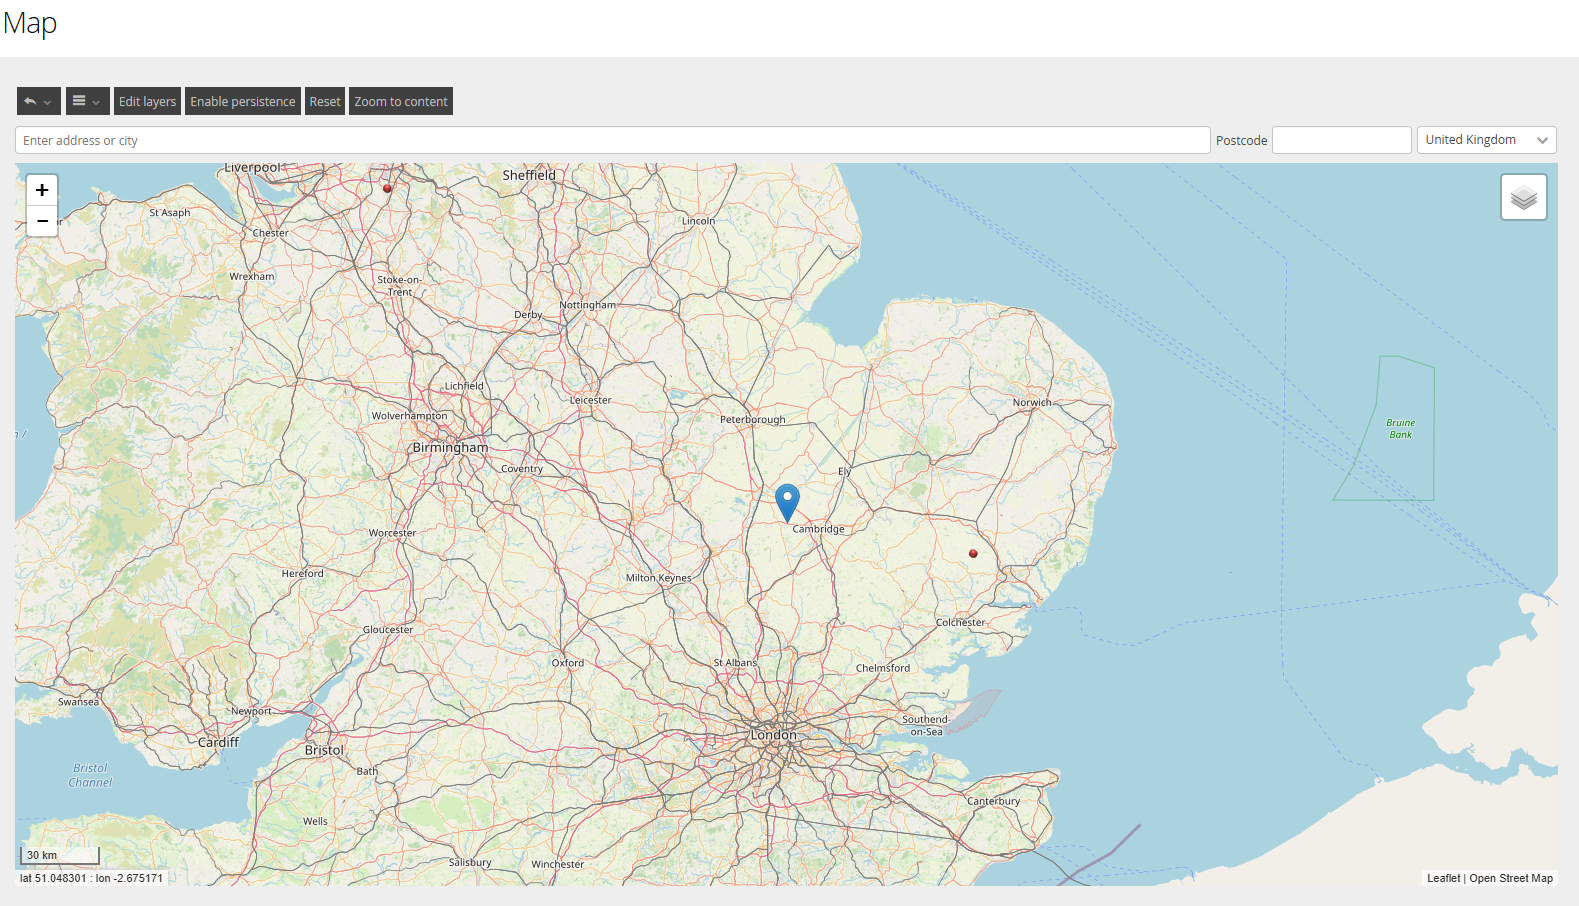1579x906 pixels.
Task: Expand the United Kingdom country selector
Action: pos(1486,140)
